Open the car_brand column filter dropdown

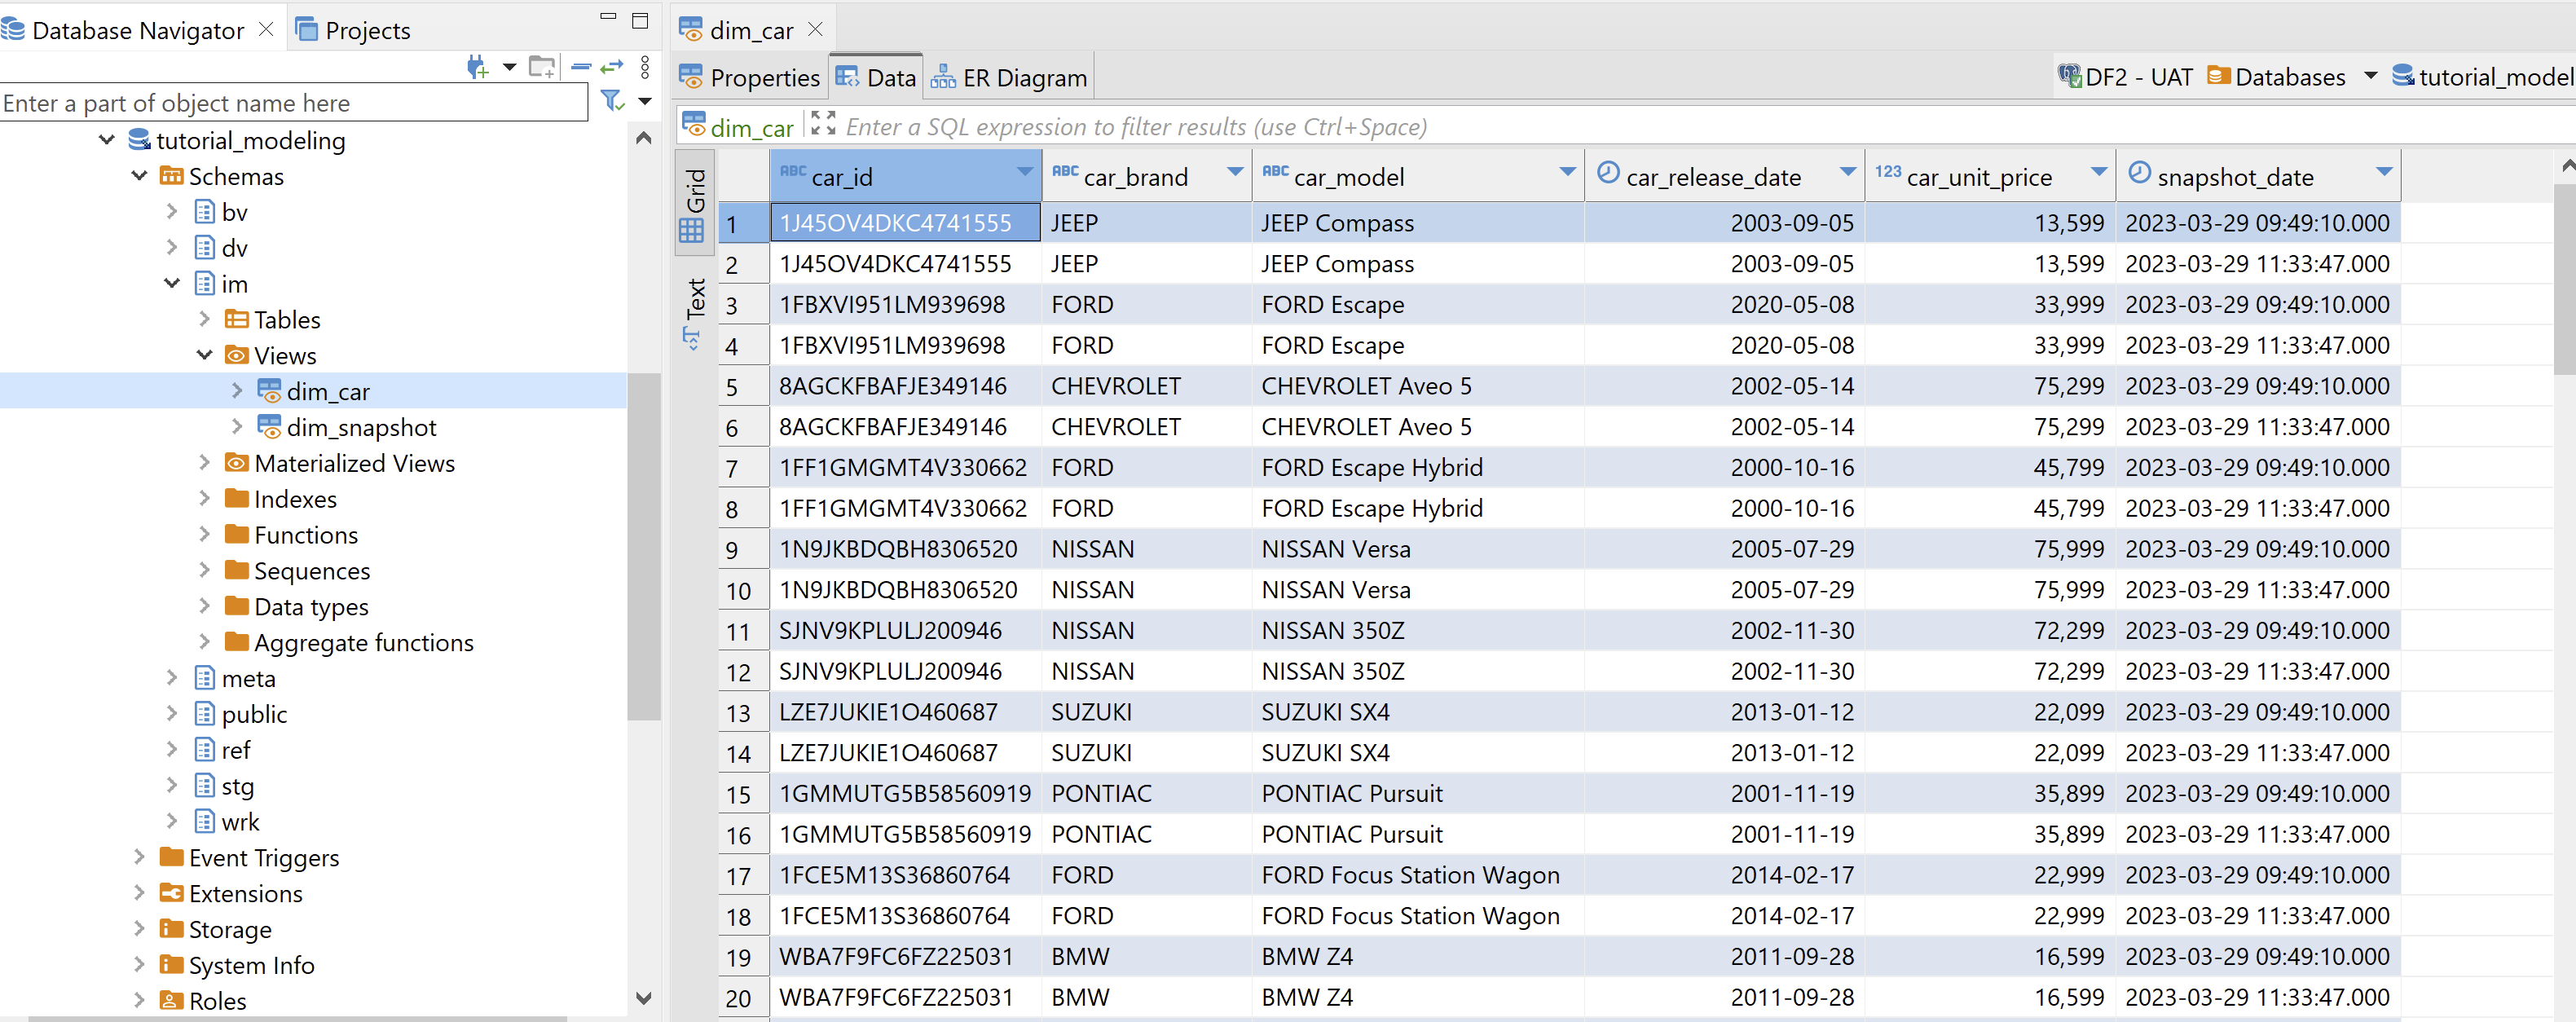[1234, 172]
